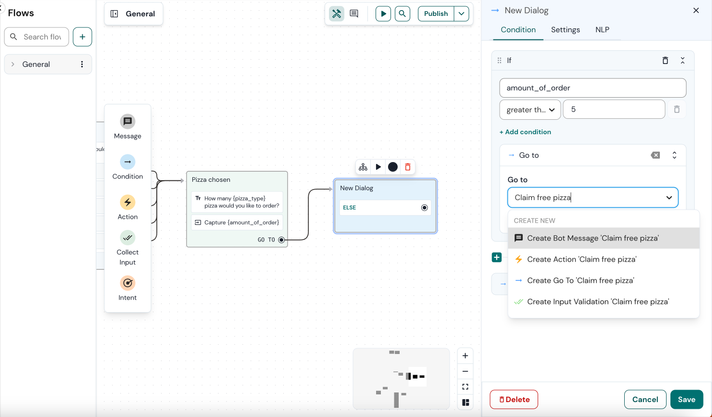The width and height of the screenshot is (712, 417).
Task: Click the red trash icon above New Dialog
Action: tap(408, 167)
